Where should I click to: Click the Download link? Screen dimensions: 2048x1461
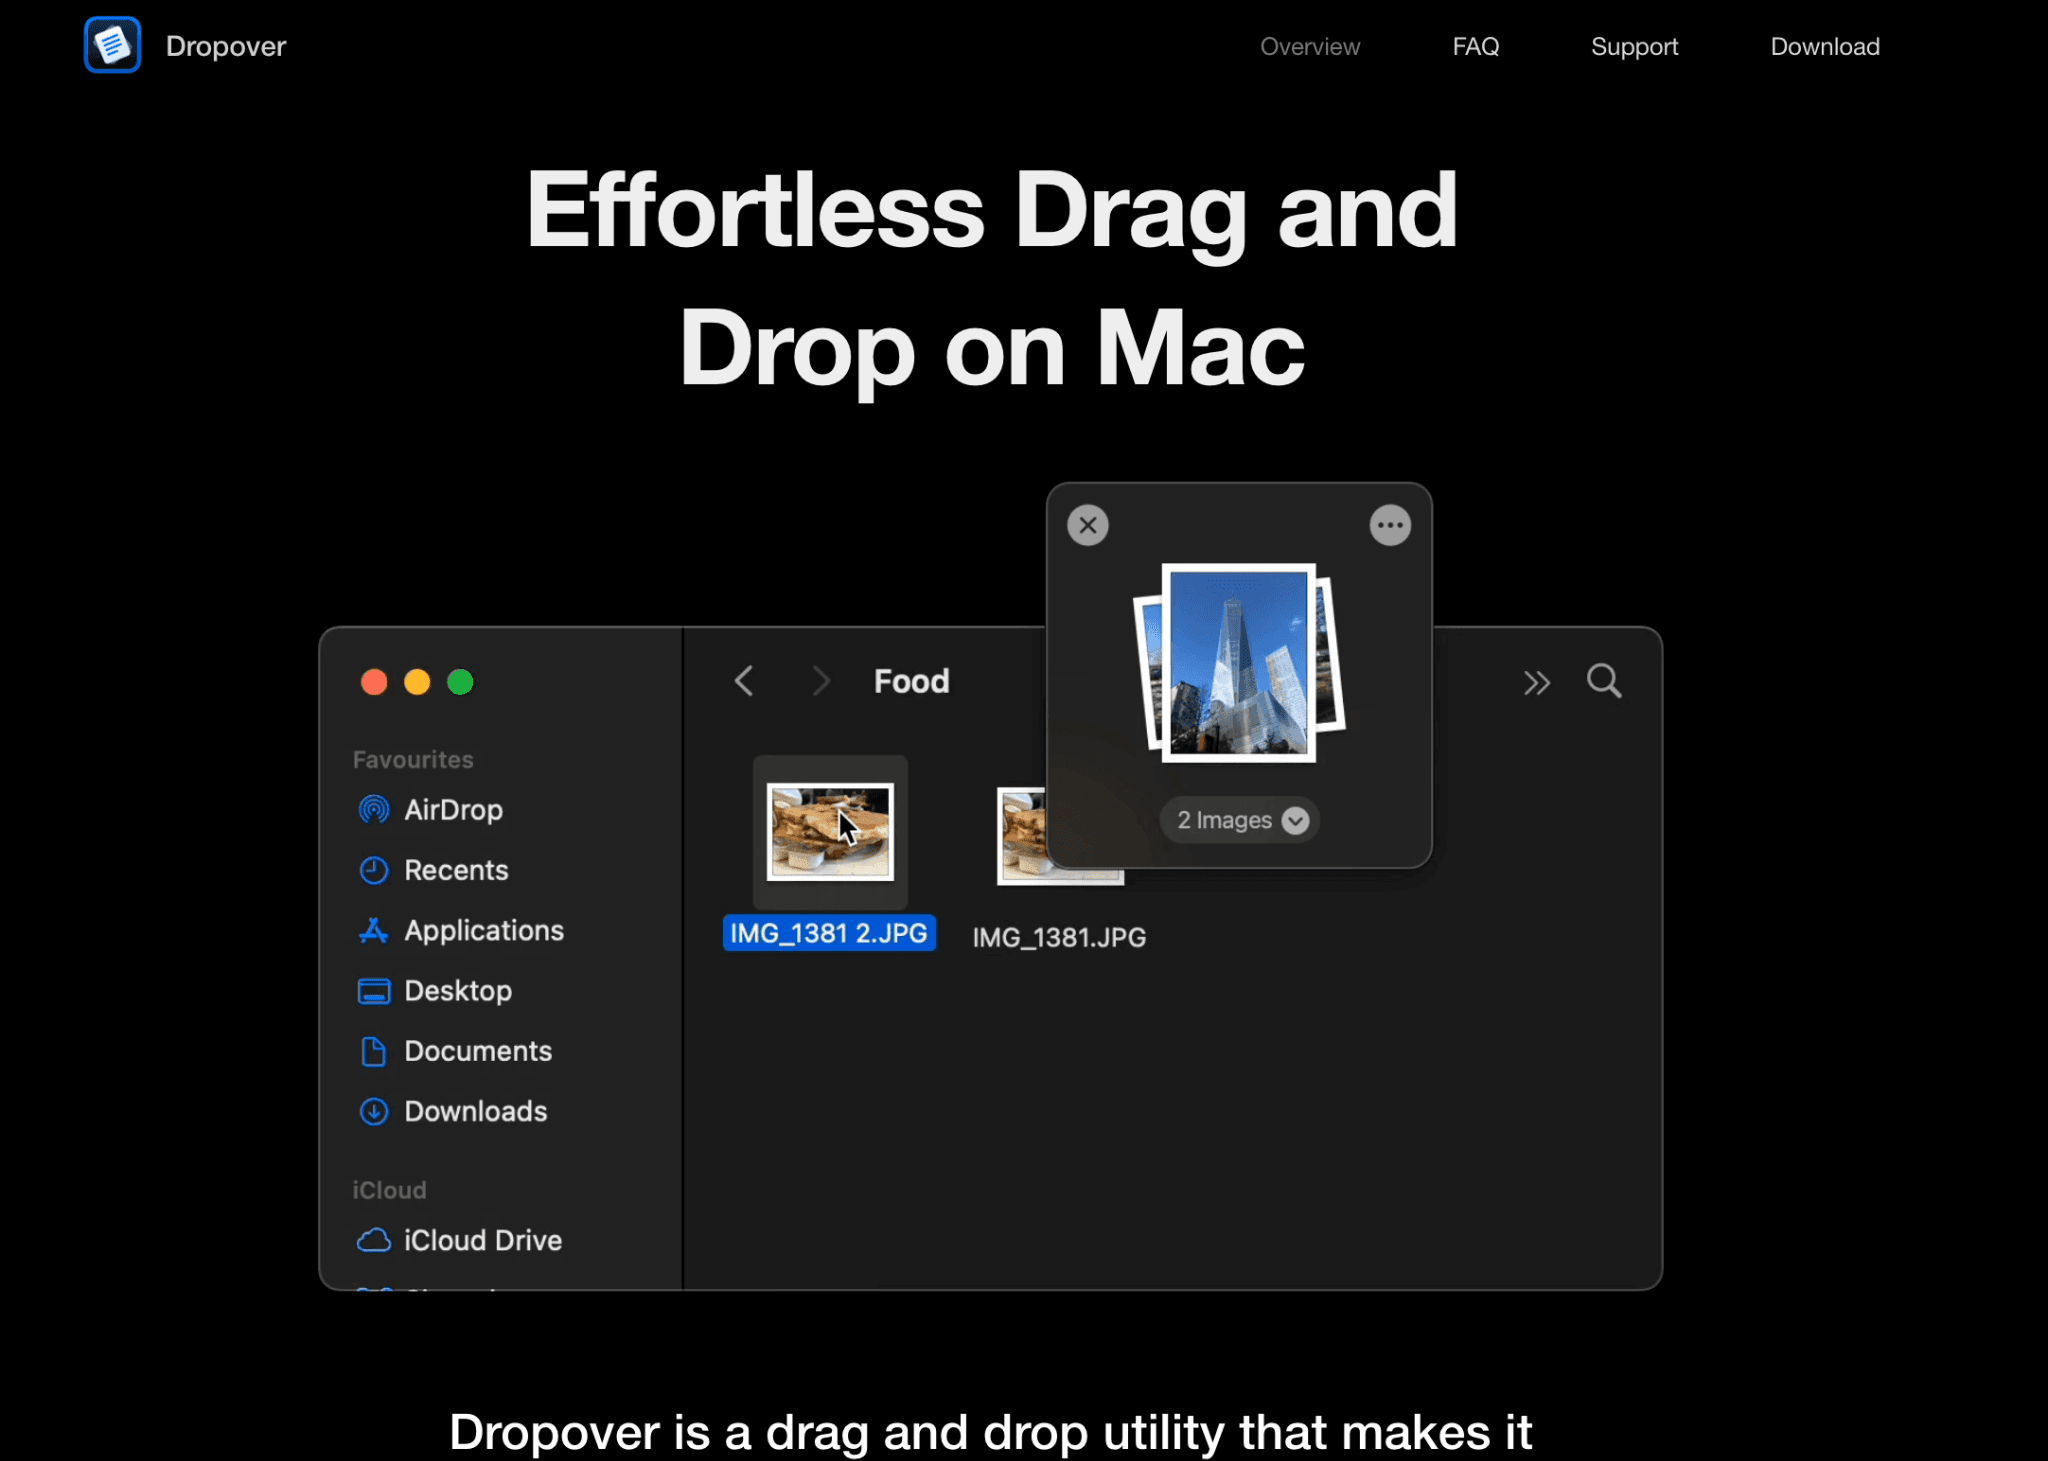pos(1824,46)
